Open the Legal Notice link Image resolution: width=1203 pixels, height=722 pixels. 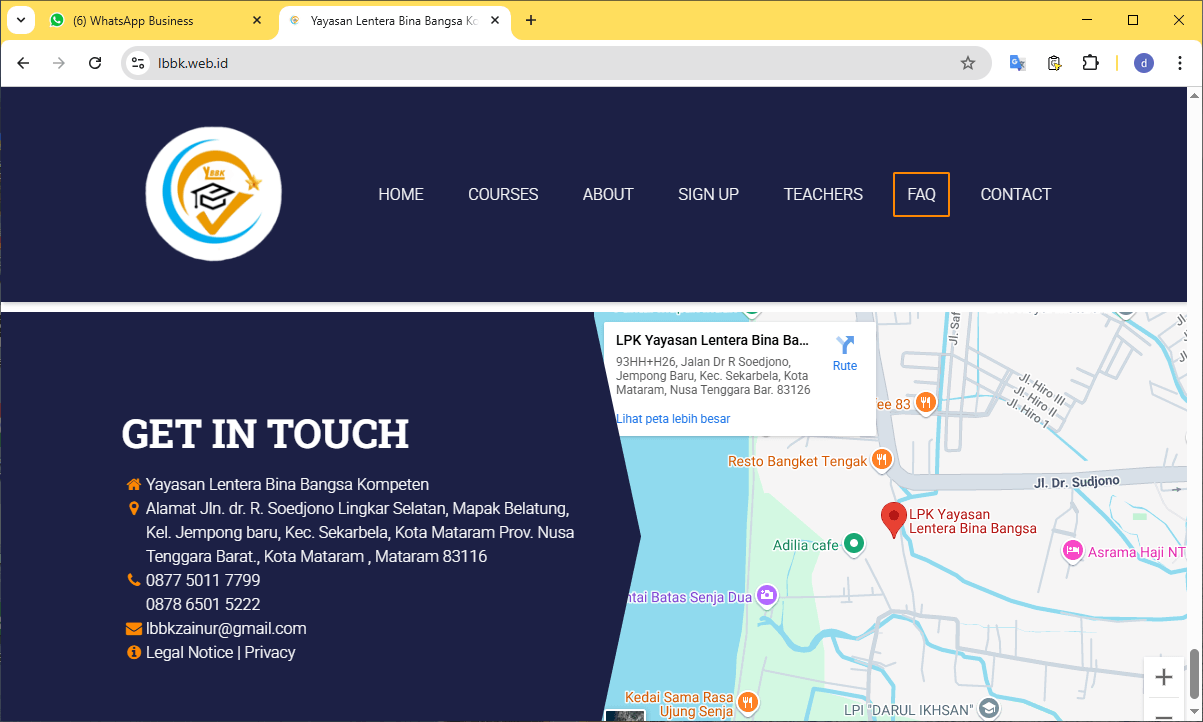[189, 652]
